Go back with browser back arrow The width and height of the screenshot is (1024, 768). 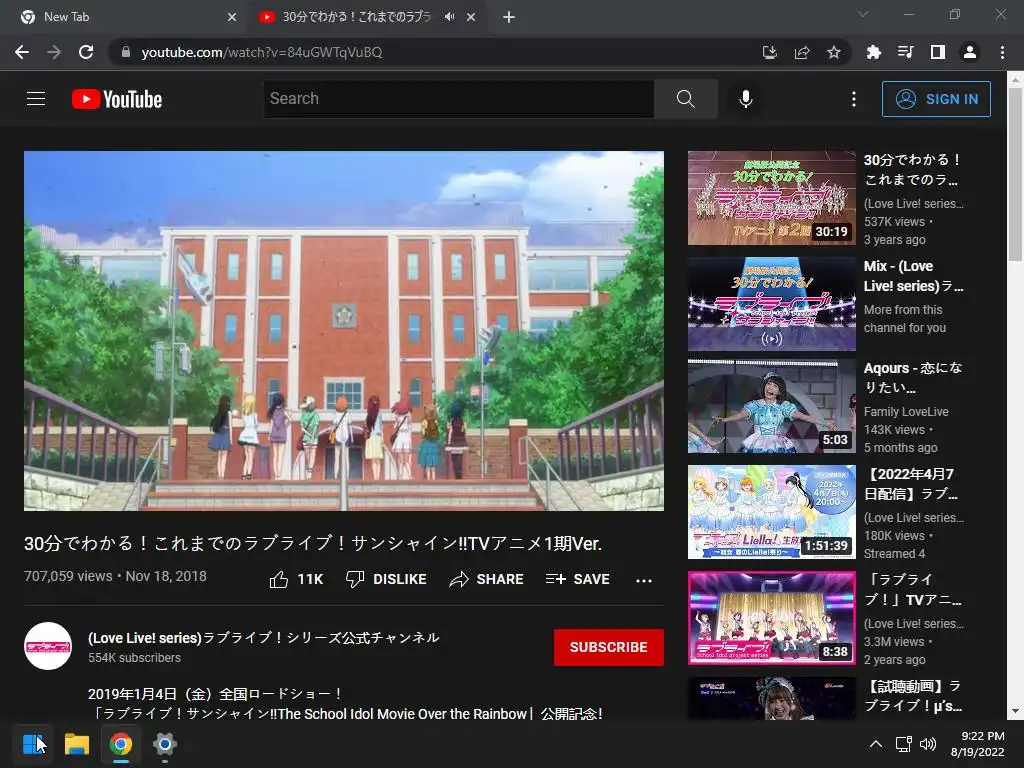(x=22, y=52)
